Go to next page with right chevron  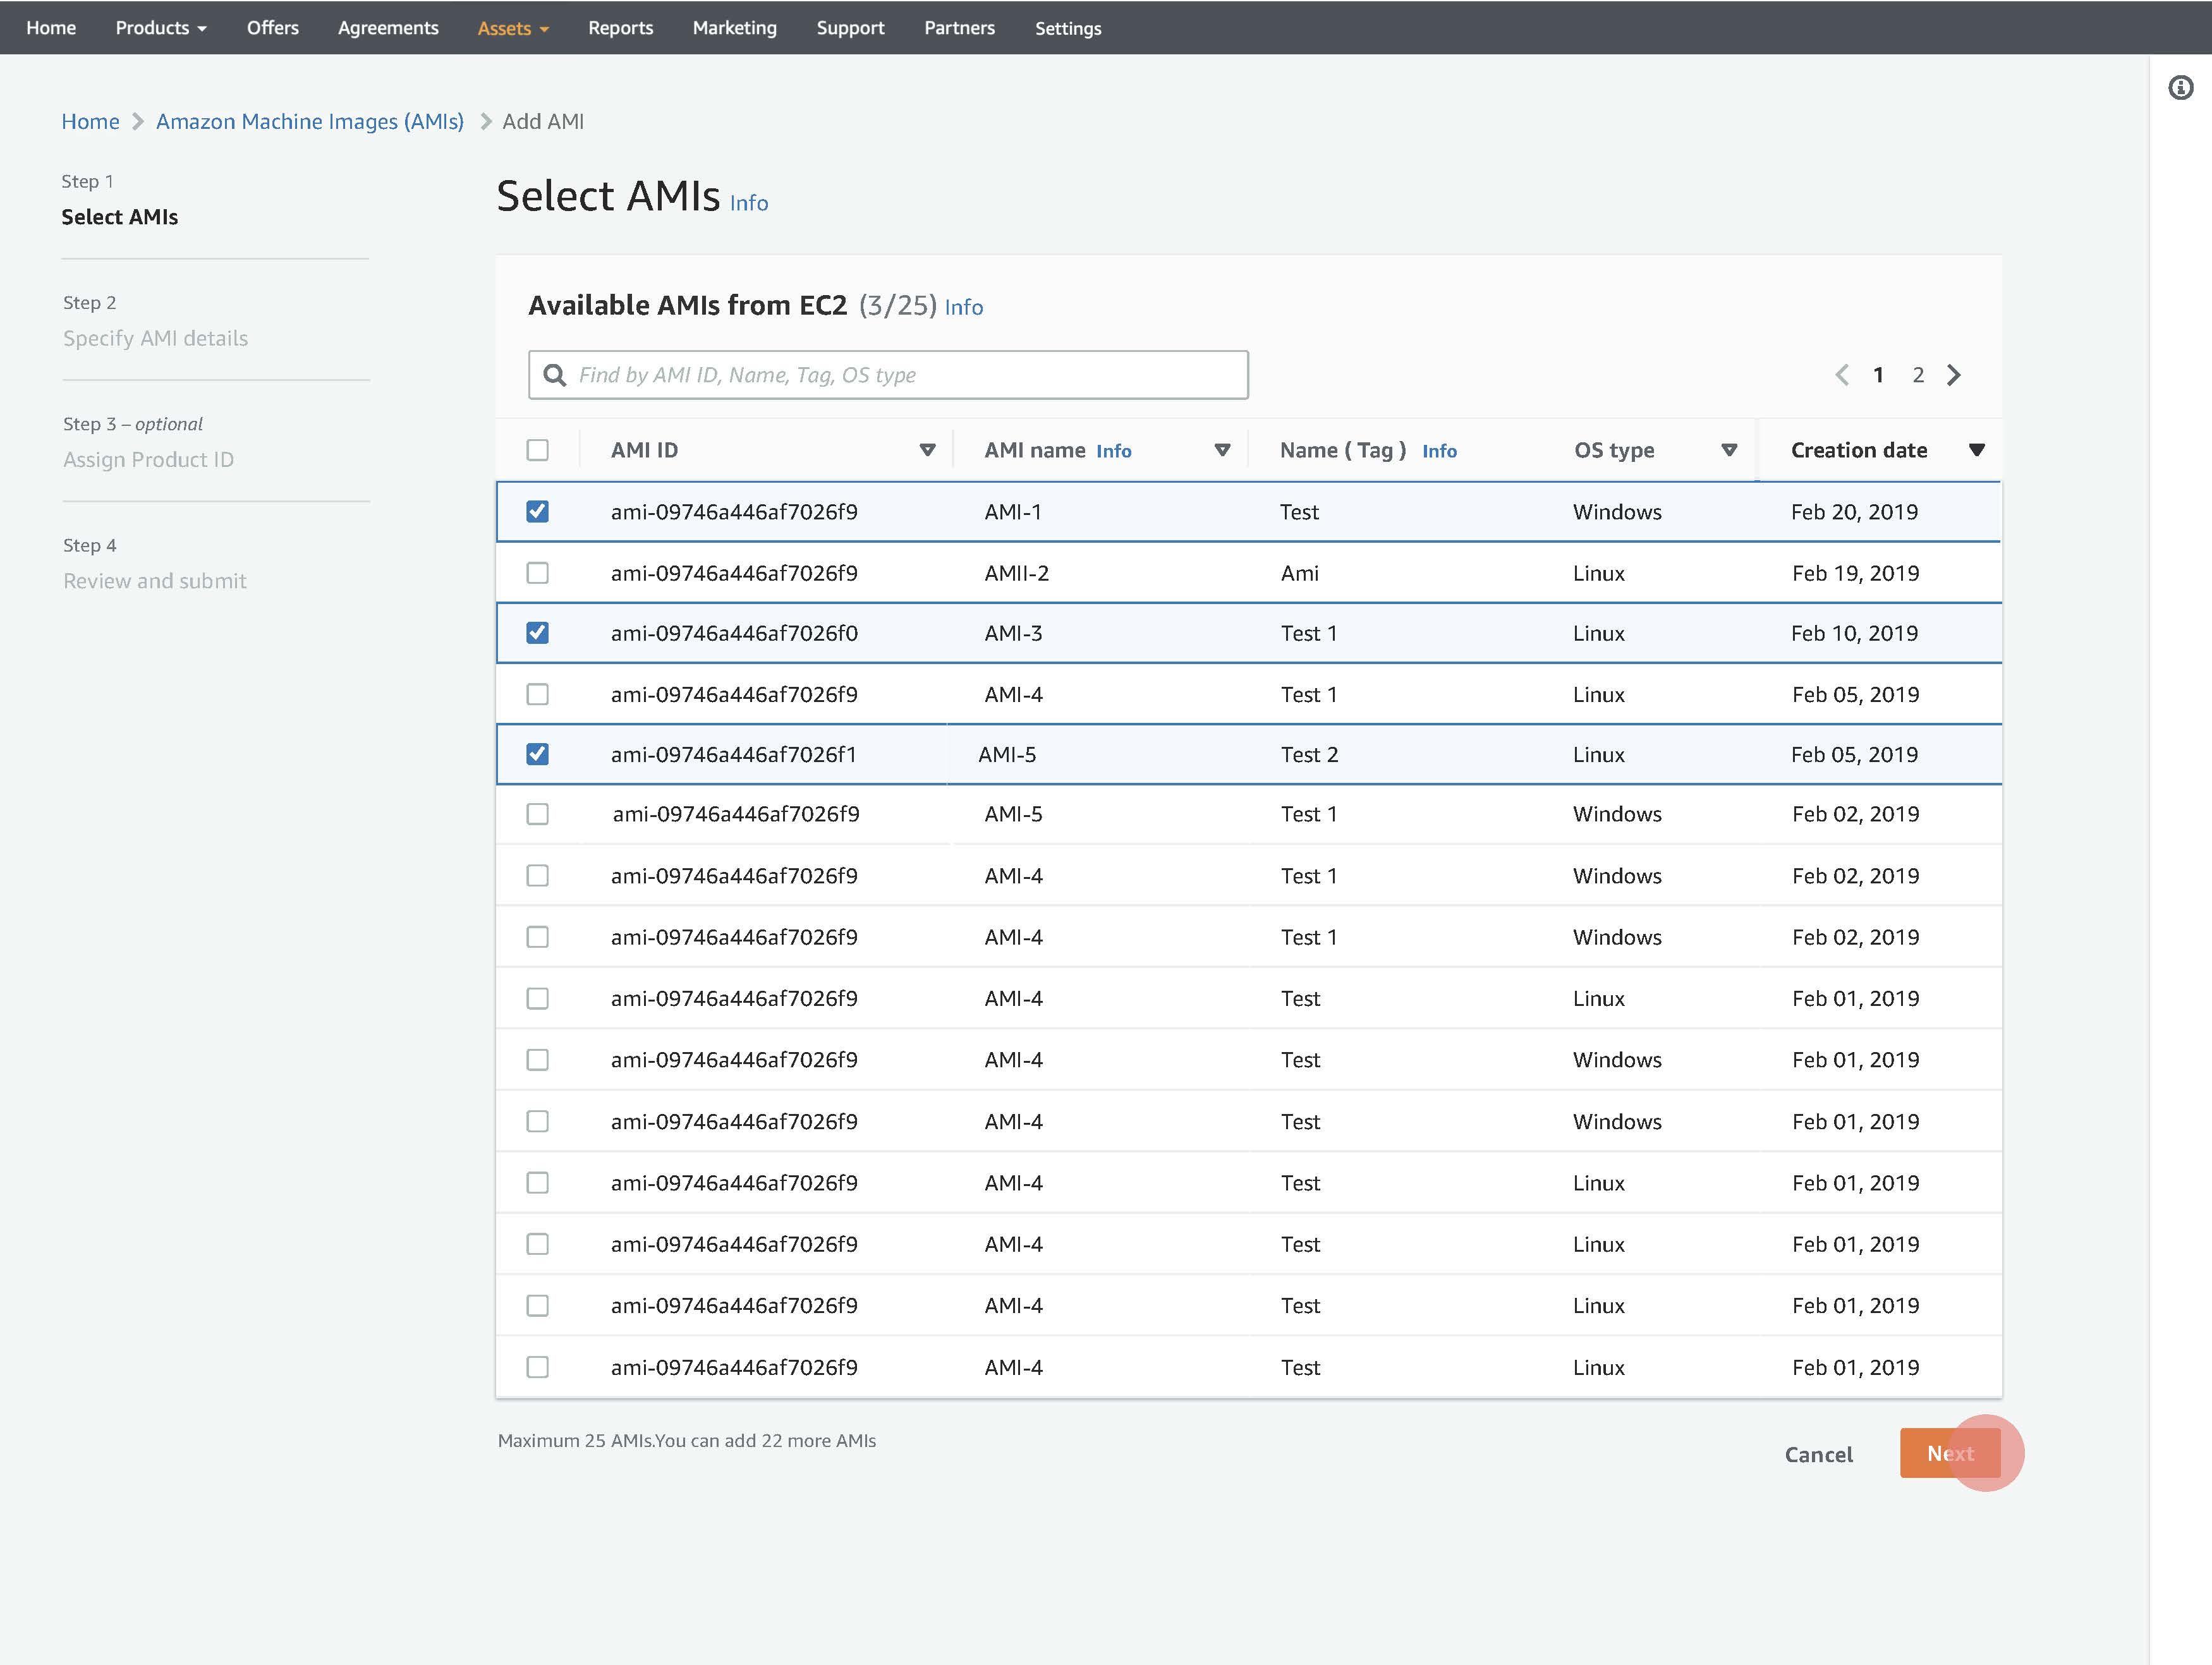coord(1954,375)
